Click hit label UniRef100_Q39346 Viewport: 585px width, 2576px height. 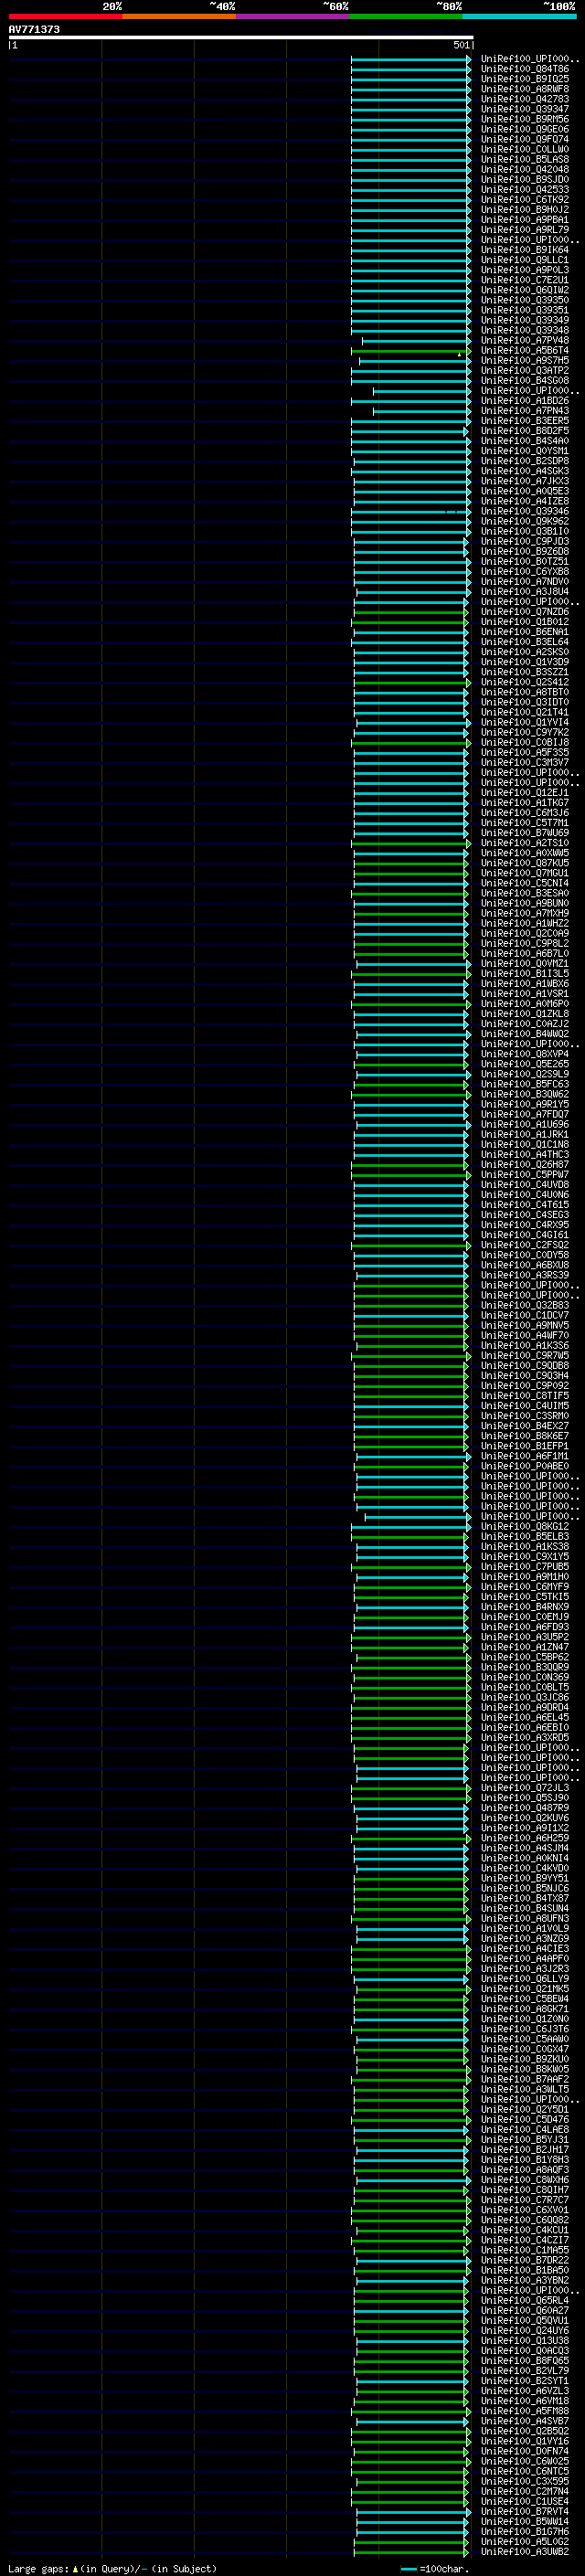pyautogui.click(x=525, y=512)
